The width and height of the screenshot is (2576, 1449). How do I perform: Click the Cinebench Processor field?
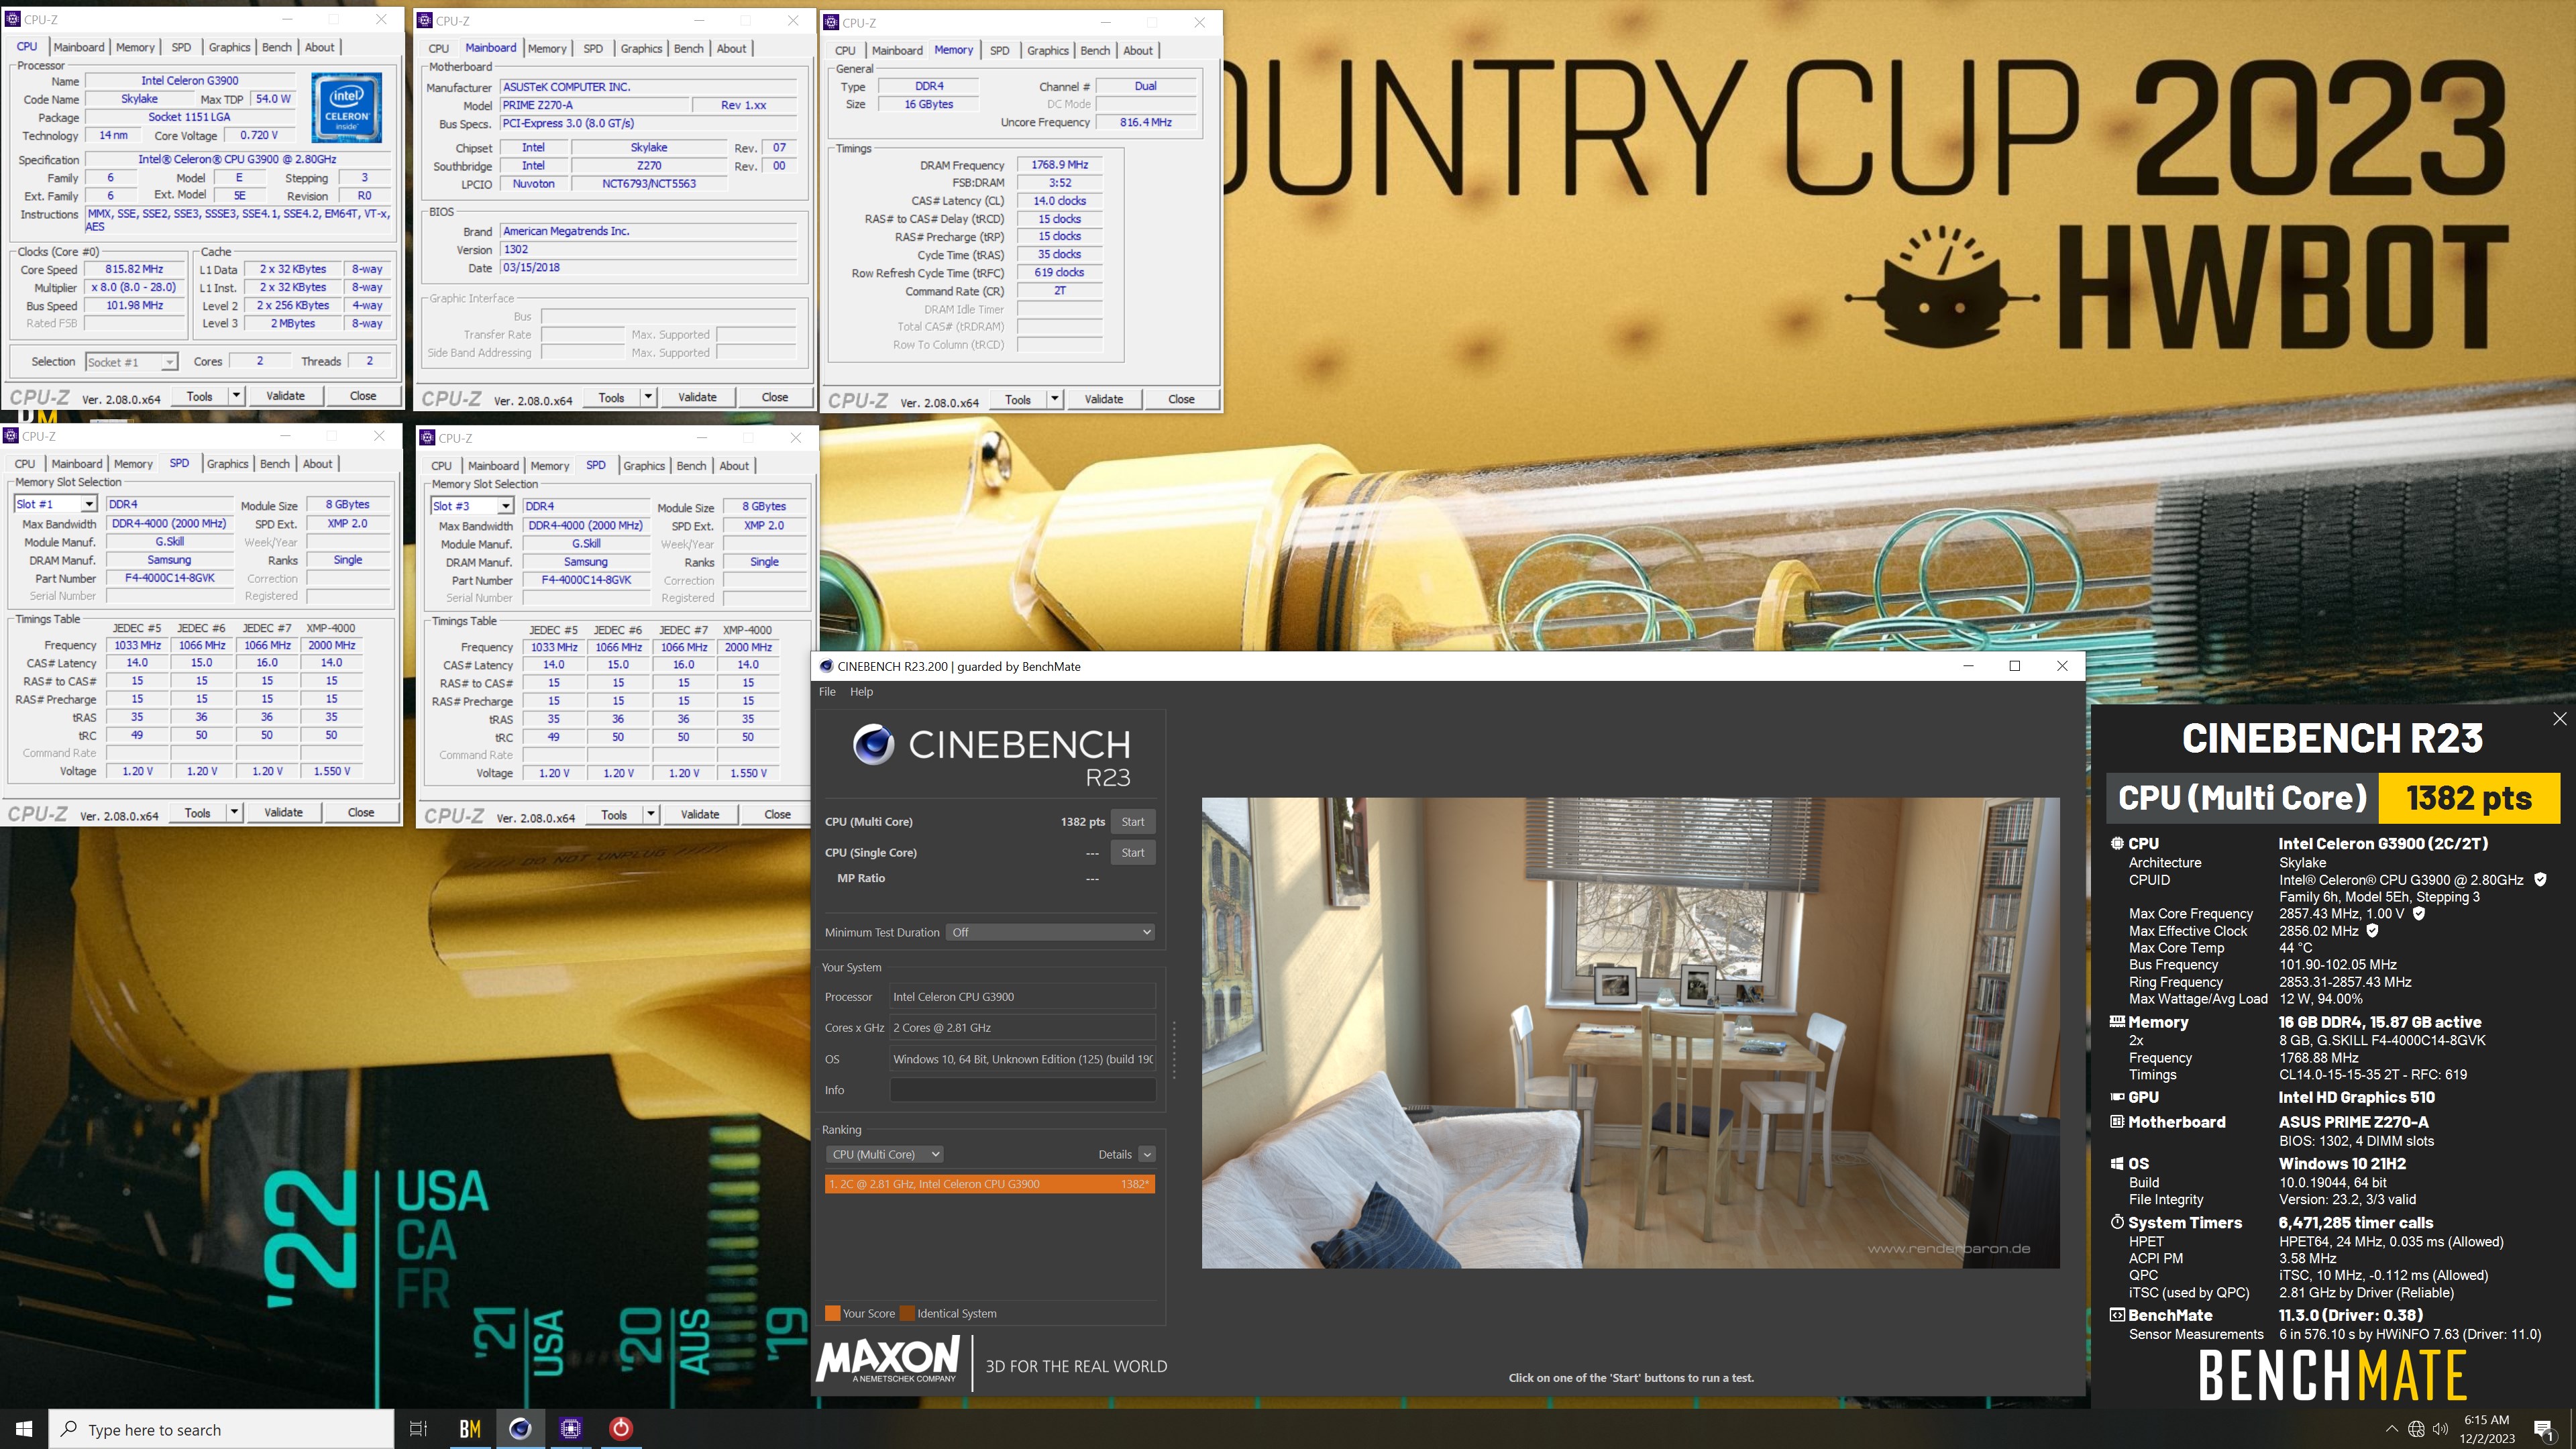[x=1022, y=997]
